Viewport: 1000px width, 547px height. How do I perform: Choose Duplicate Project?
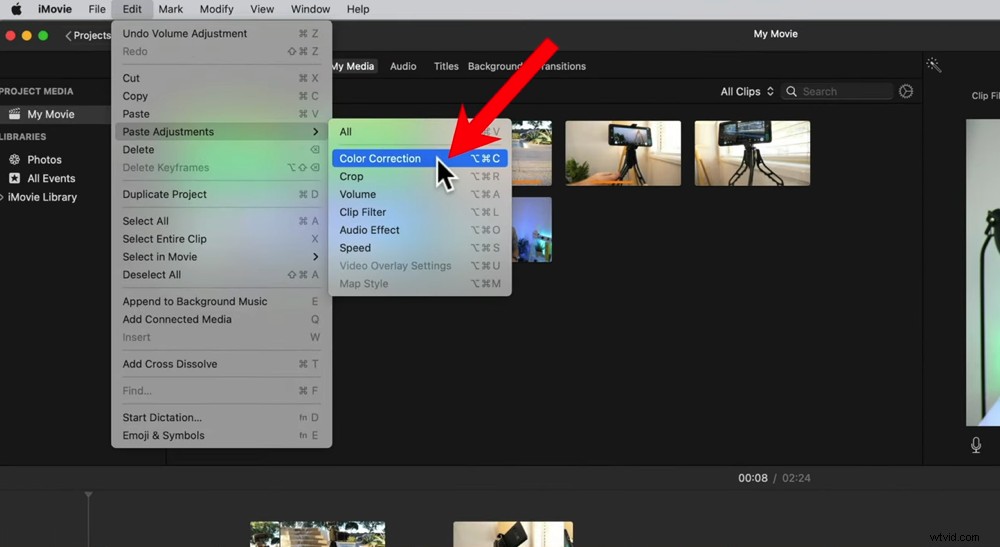(221, 194)
